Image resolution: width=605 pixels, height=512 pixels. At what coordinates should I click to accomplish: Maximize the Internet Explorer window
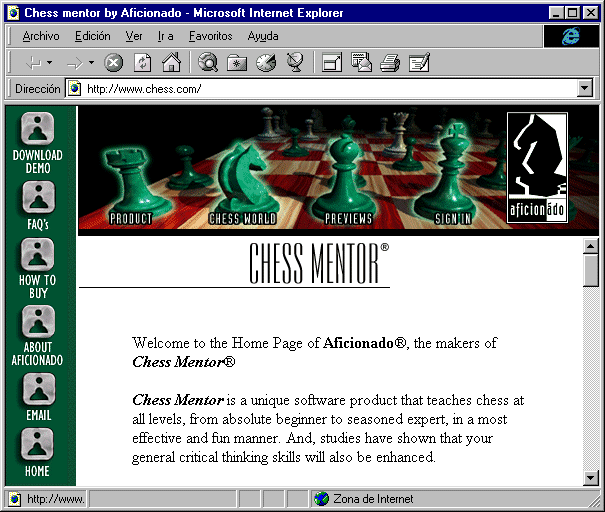pos(573,13)
